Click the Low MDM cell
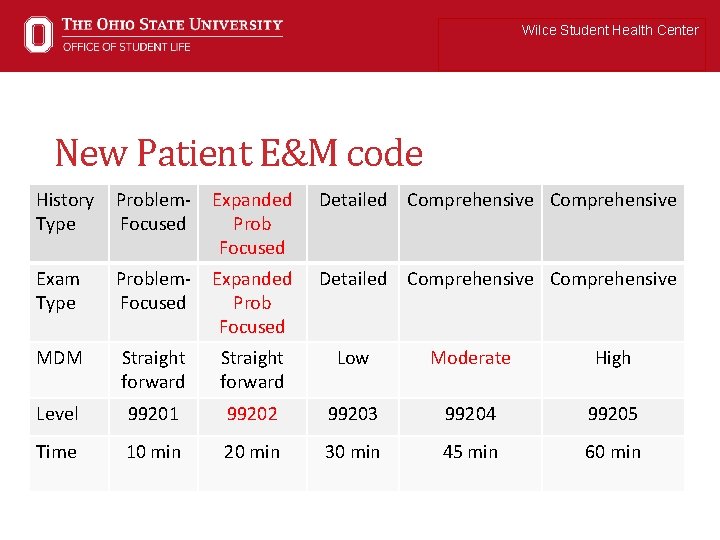 [x=353, y=370]
